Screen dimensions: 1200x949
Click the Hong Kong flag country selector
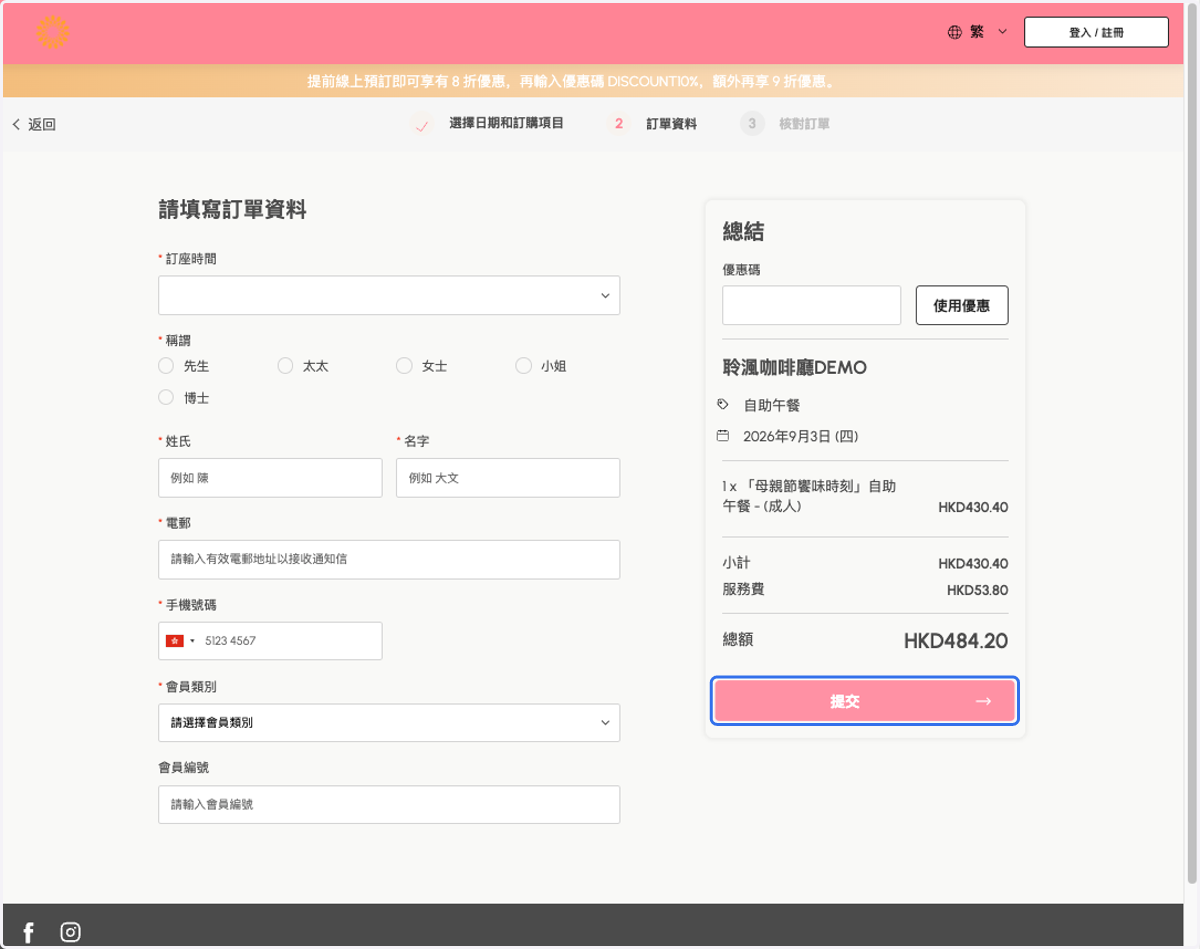[x=180, y=641]
